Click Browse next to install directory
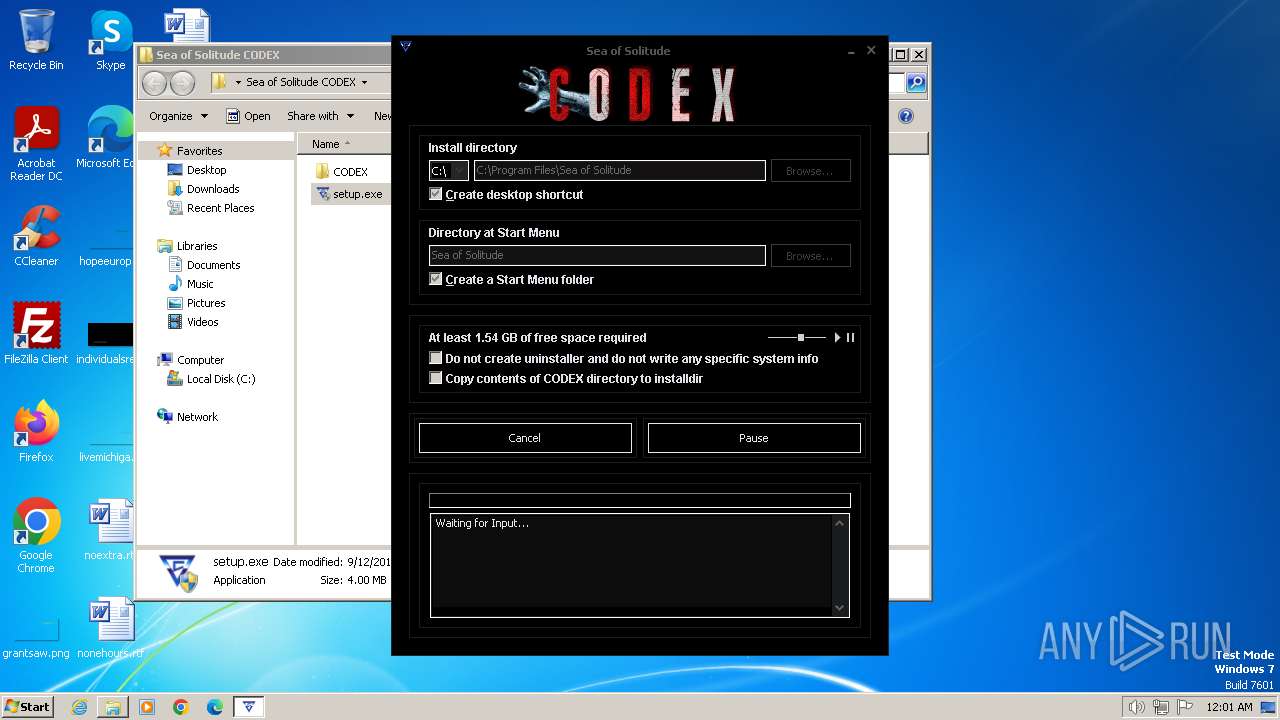 (810, 171)
